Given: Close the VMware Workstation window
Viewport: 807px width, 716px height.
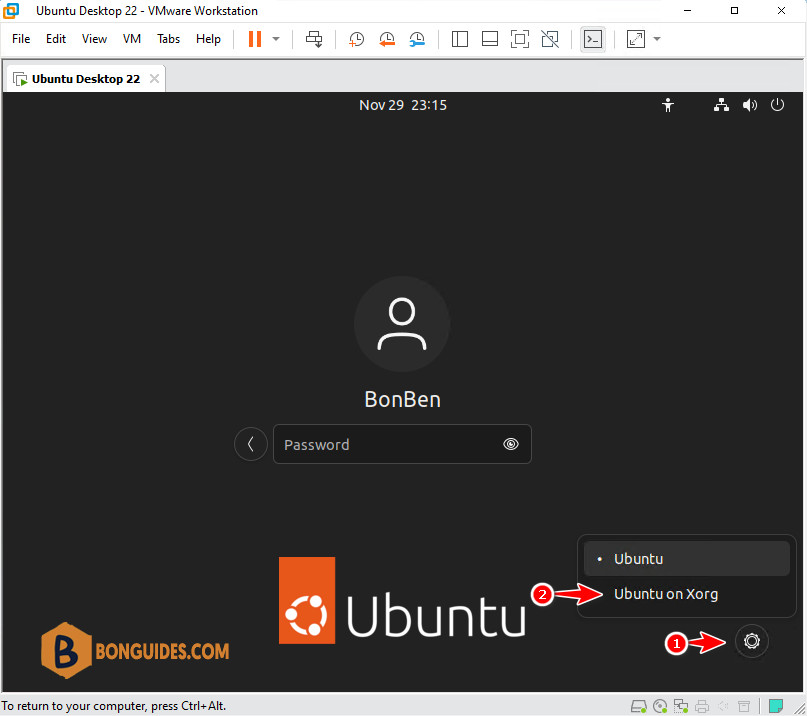Looking at the screenshot, I should tap(781, 11).
